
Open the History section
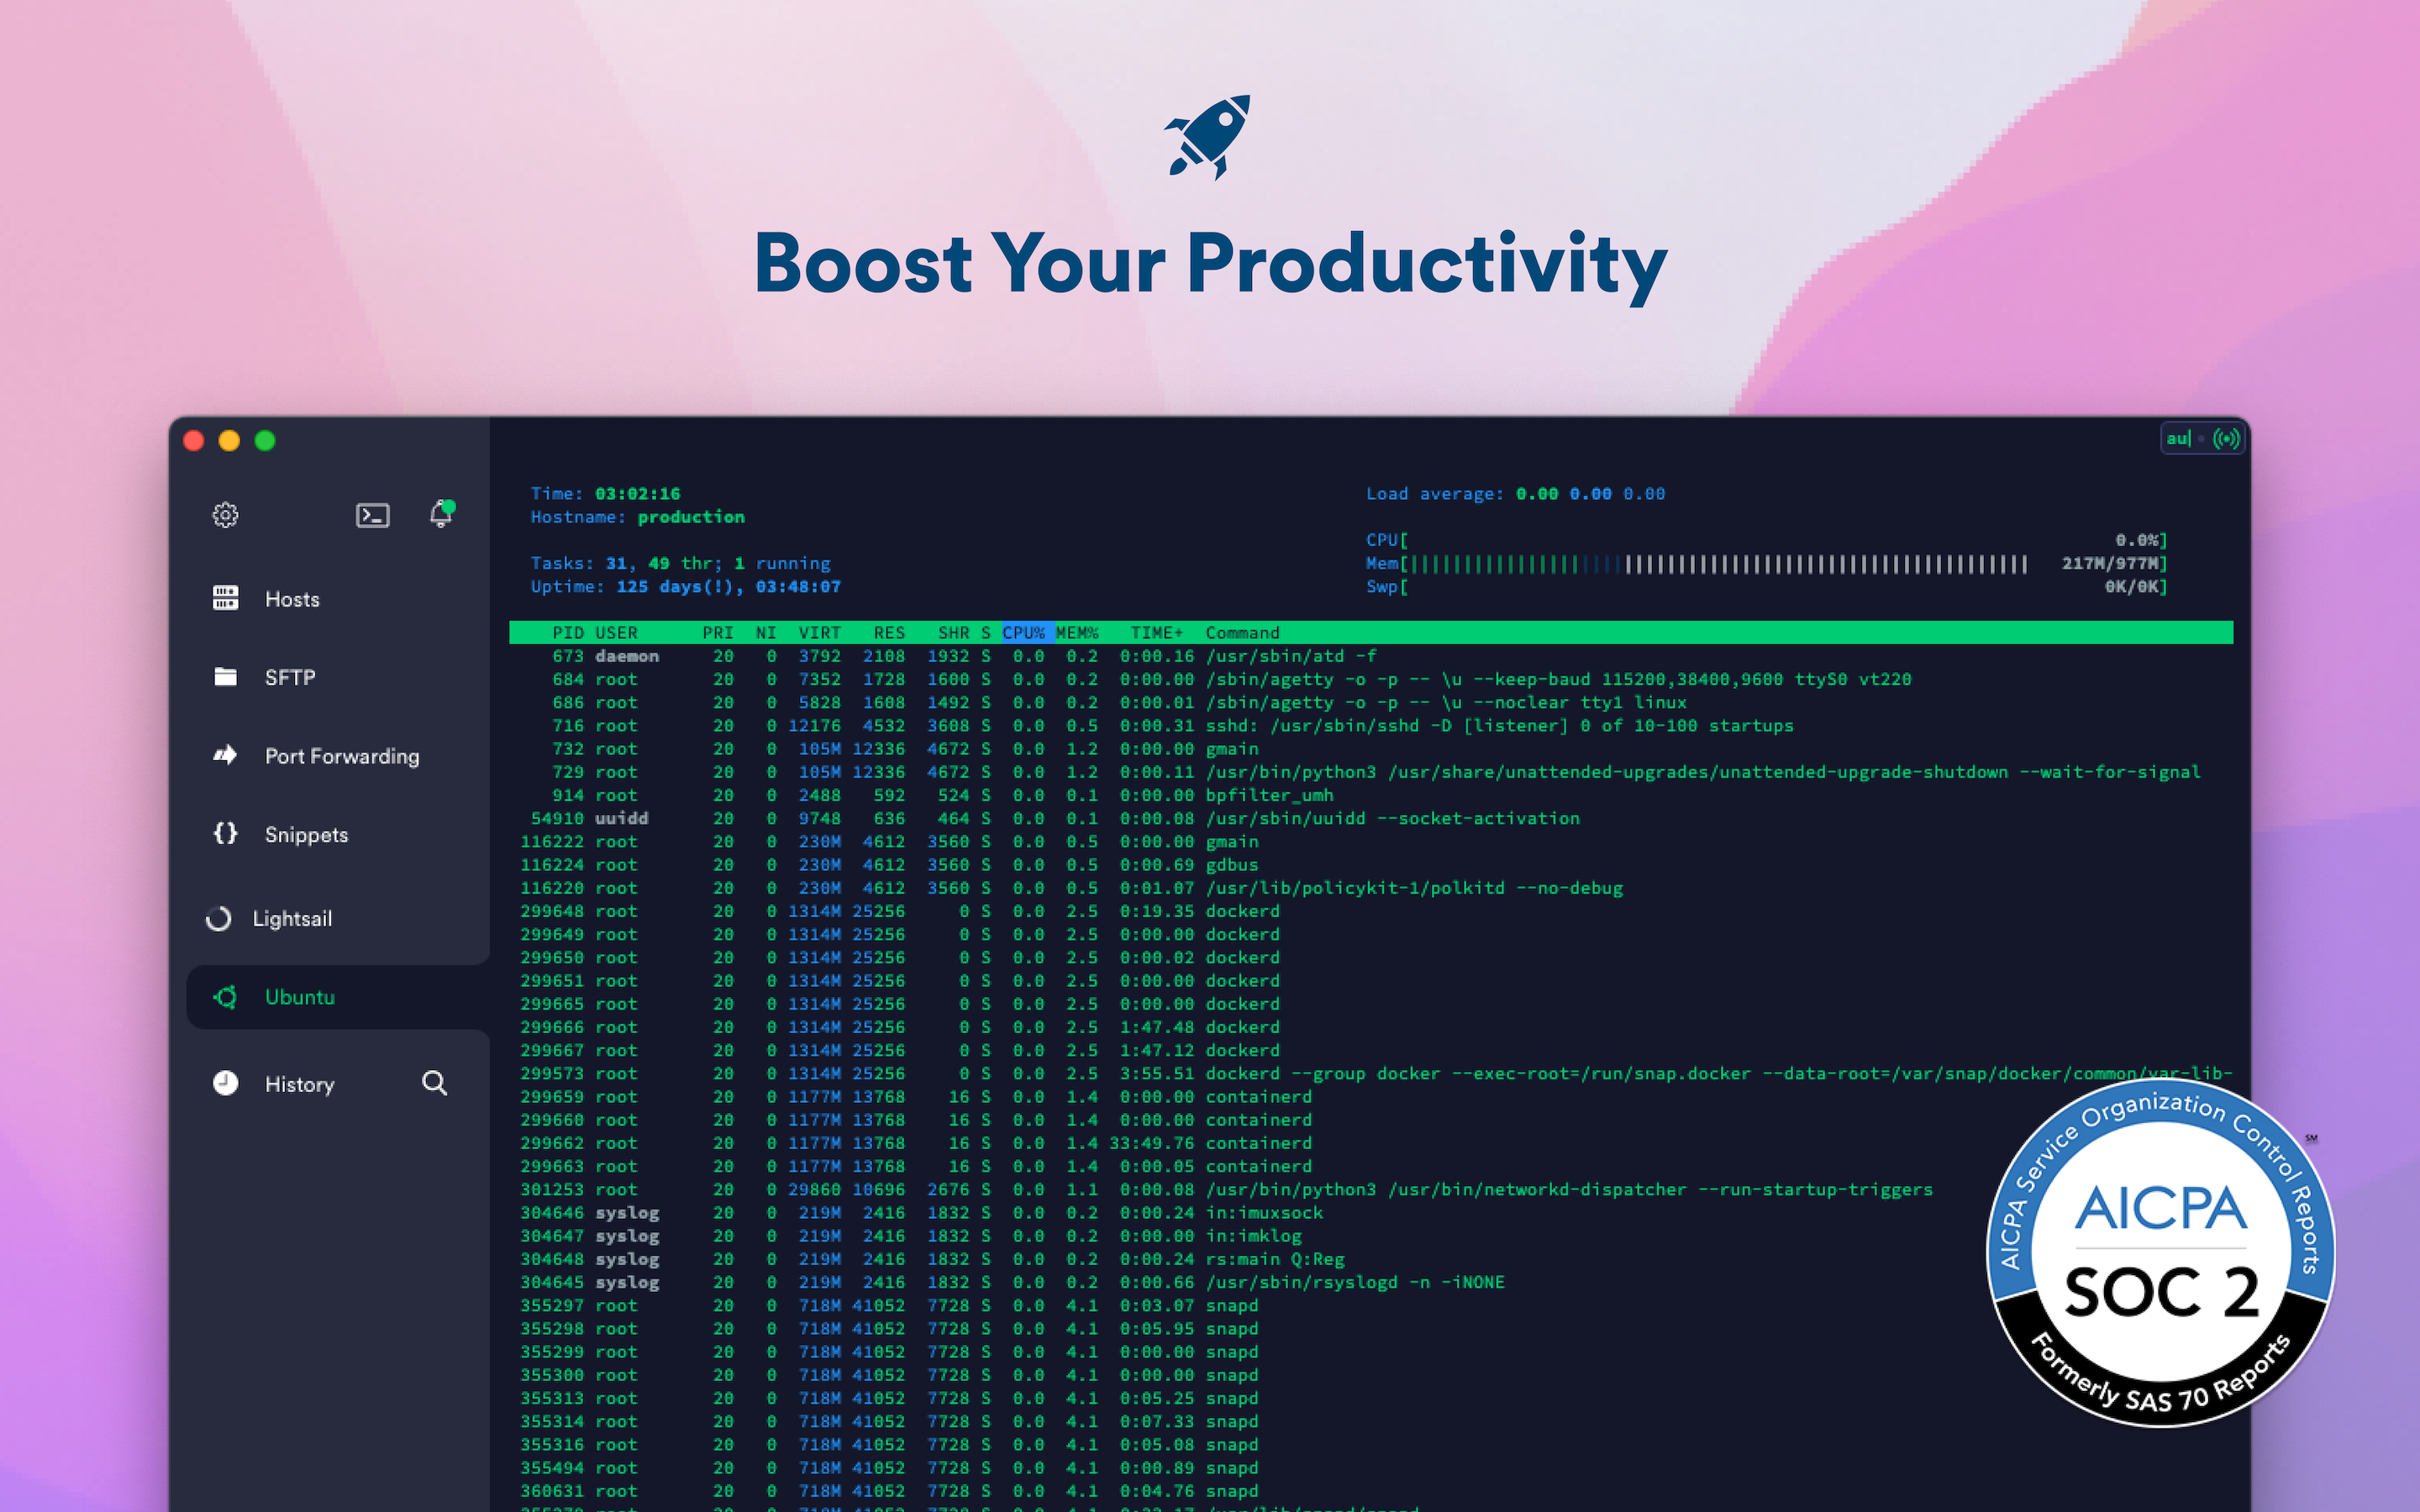point(298,1083)
